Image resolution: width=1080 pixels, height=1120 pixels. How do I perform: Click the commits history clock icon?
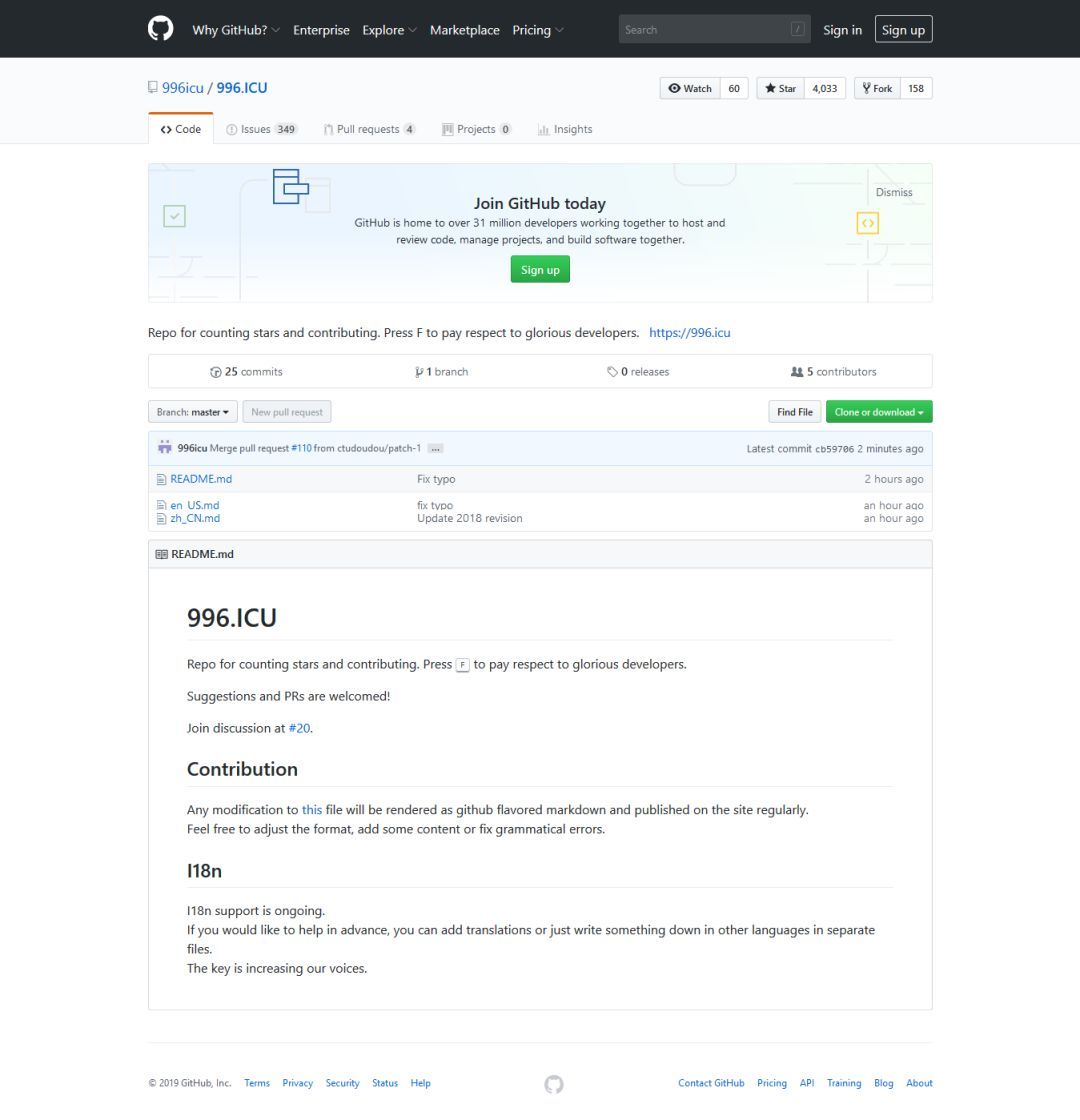click(215, 372)
